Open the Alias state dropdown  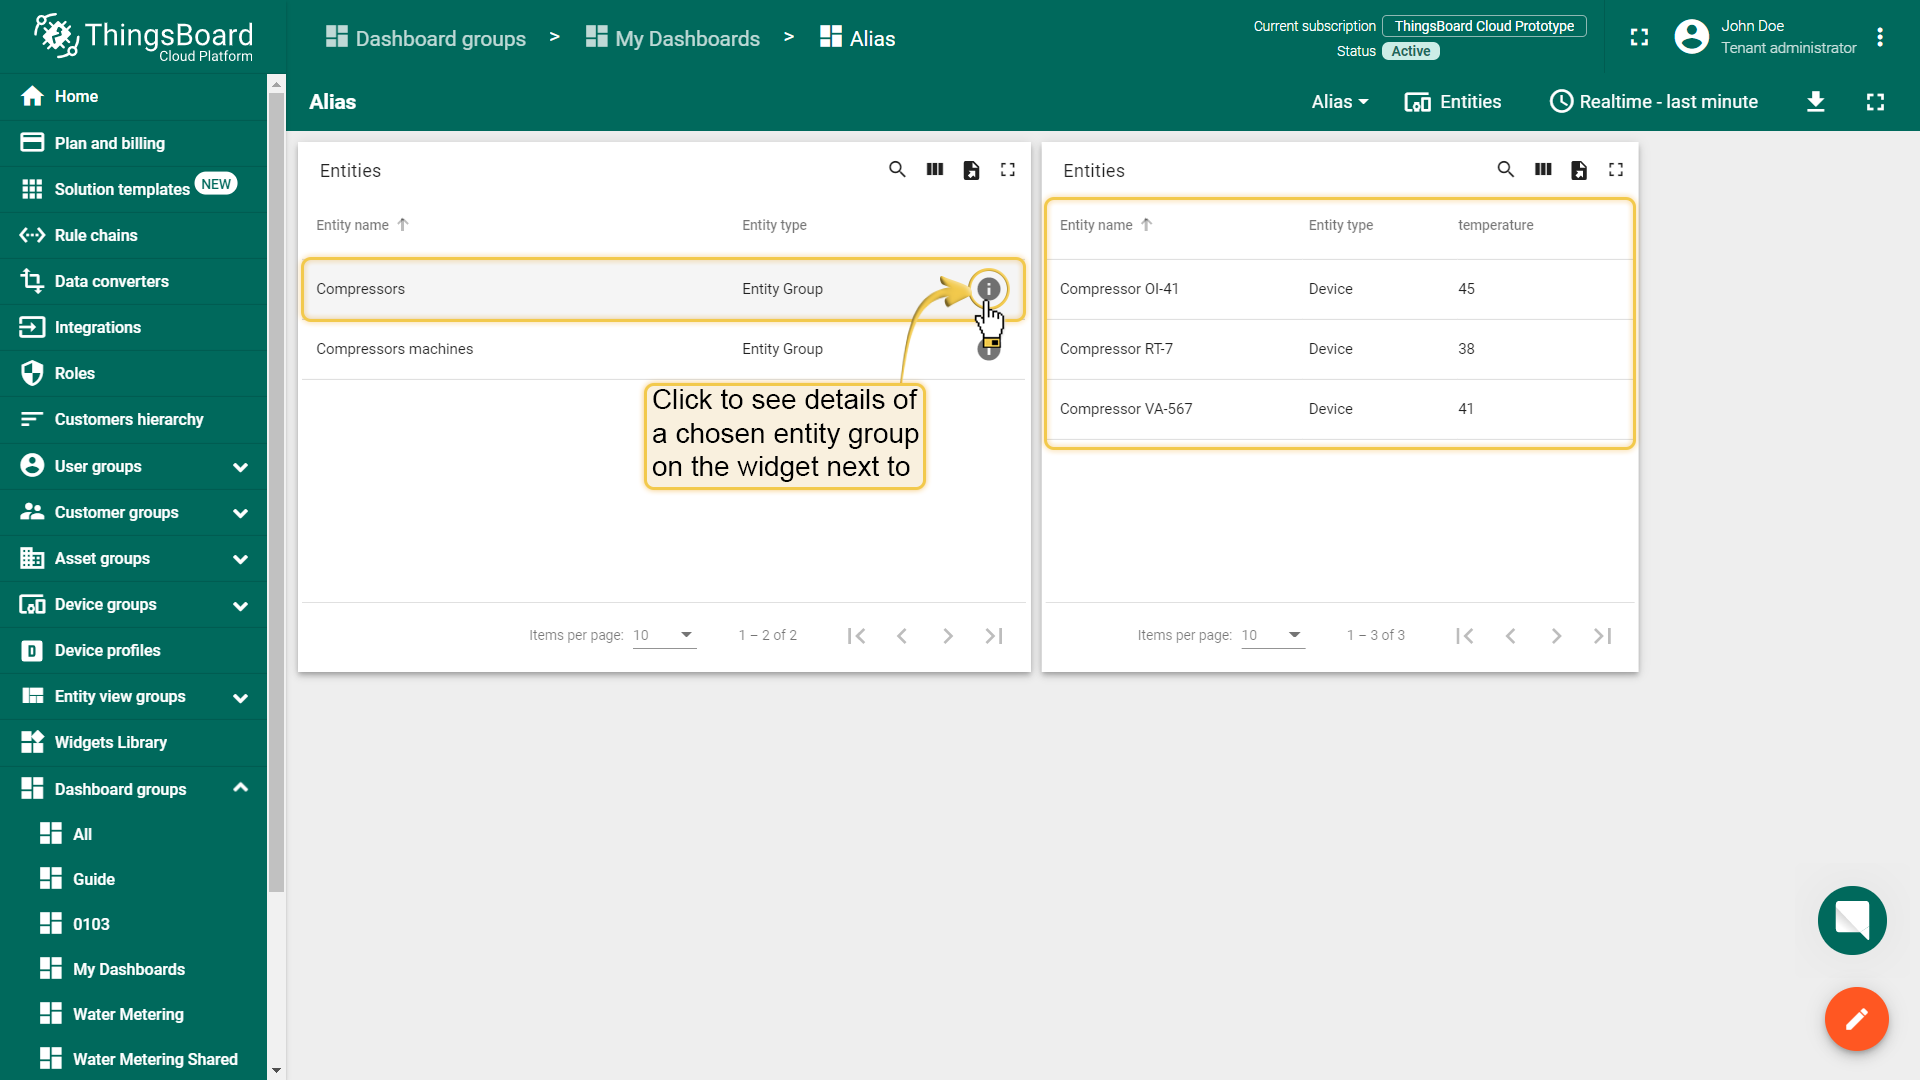pyautogui.click(x=1340, y=102)
